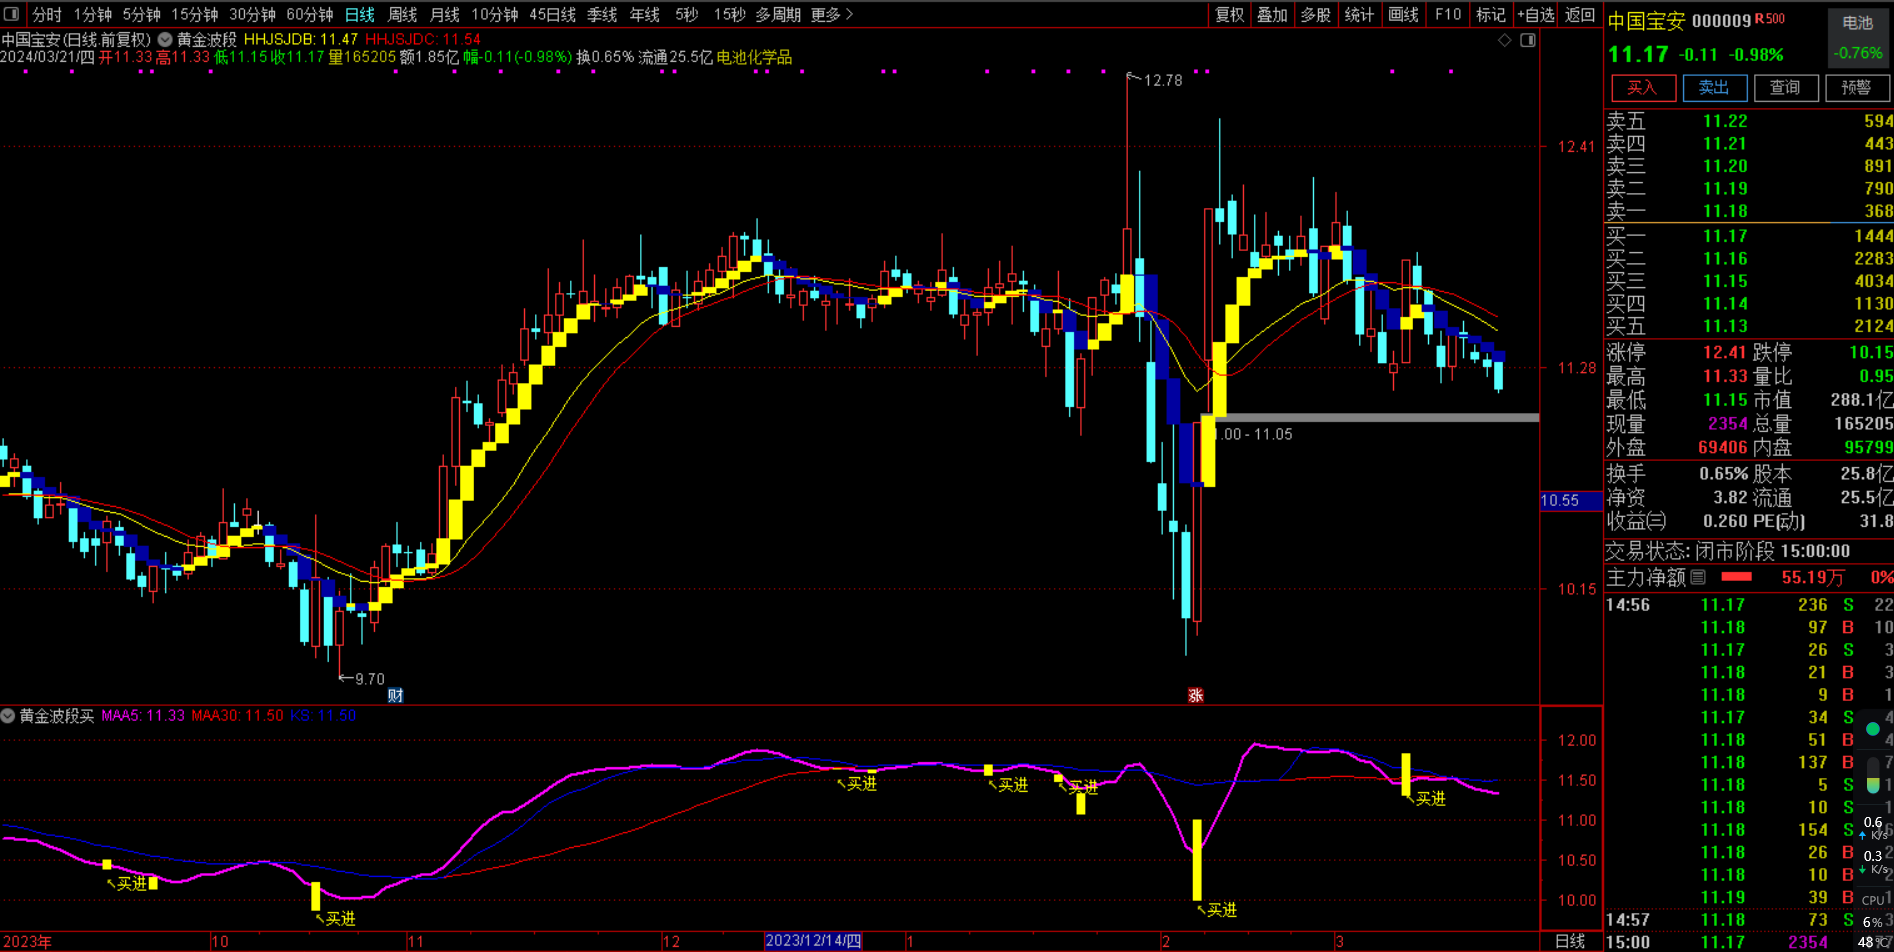The height and width of the screenshot is (952, 1894).
Task: Select the 日线 daily tab
Action: pos(359,14)
